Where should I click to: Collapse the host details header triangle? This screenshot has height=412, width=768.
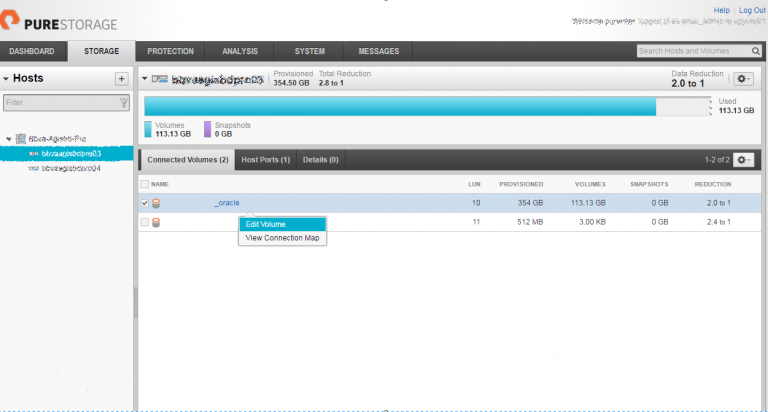tap(145, 78)
